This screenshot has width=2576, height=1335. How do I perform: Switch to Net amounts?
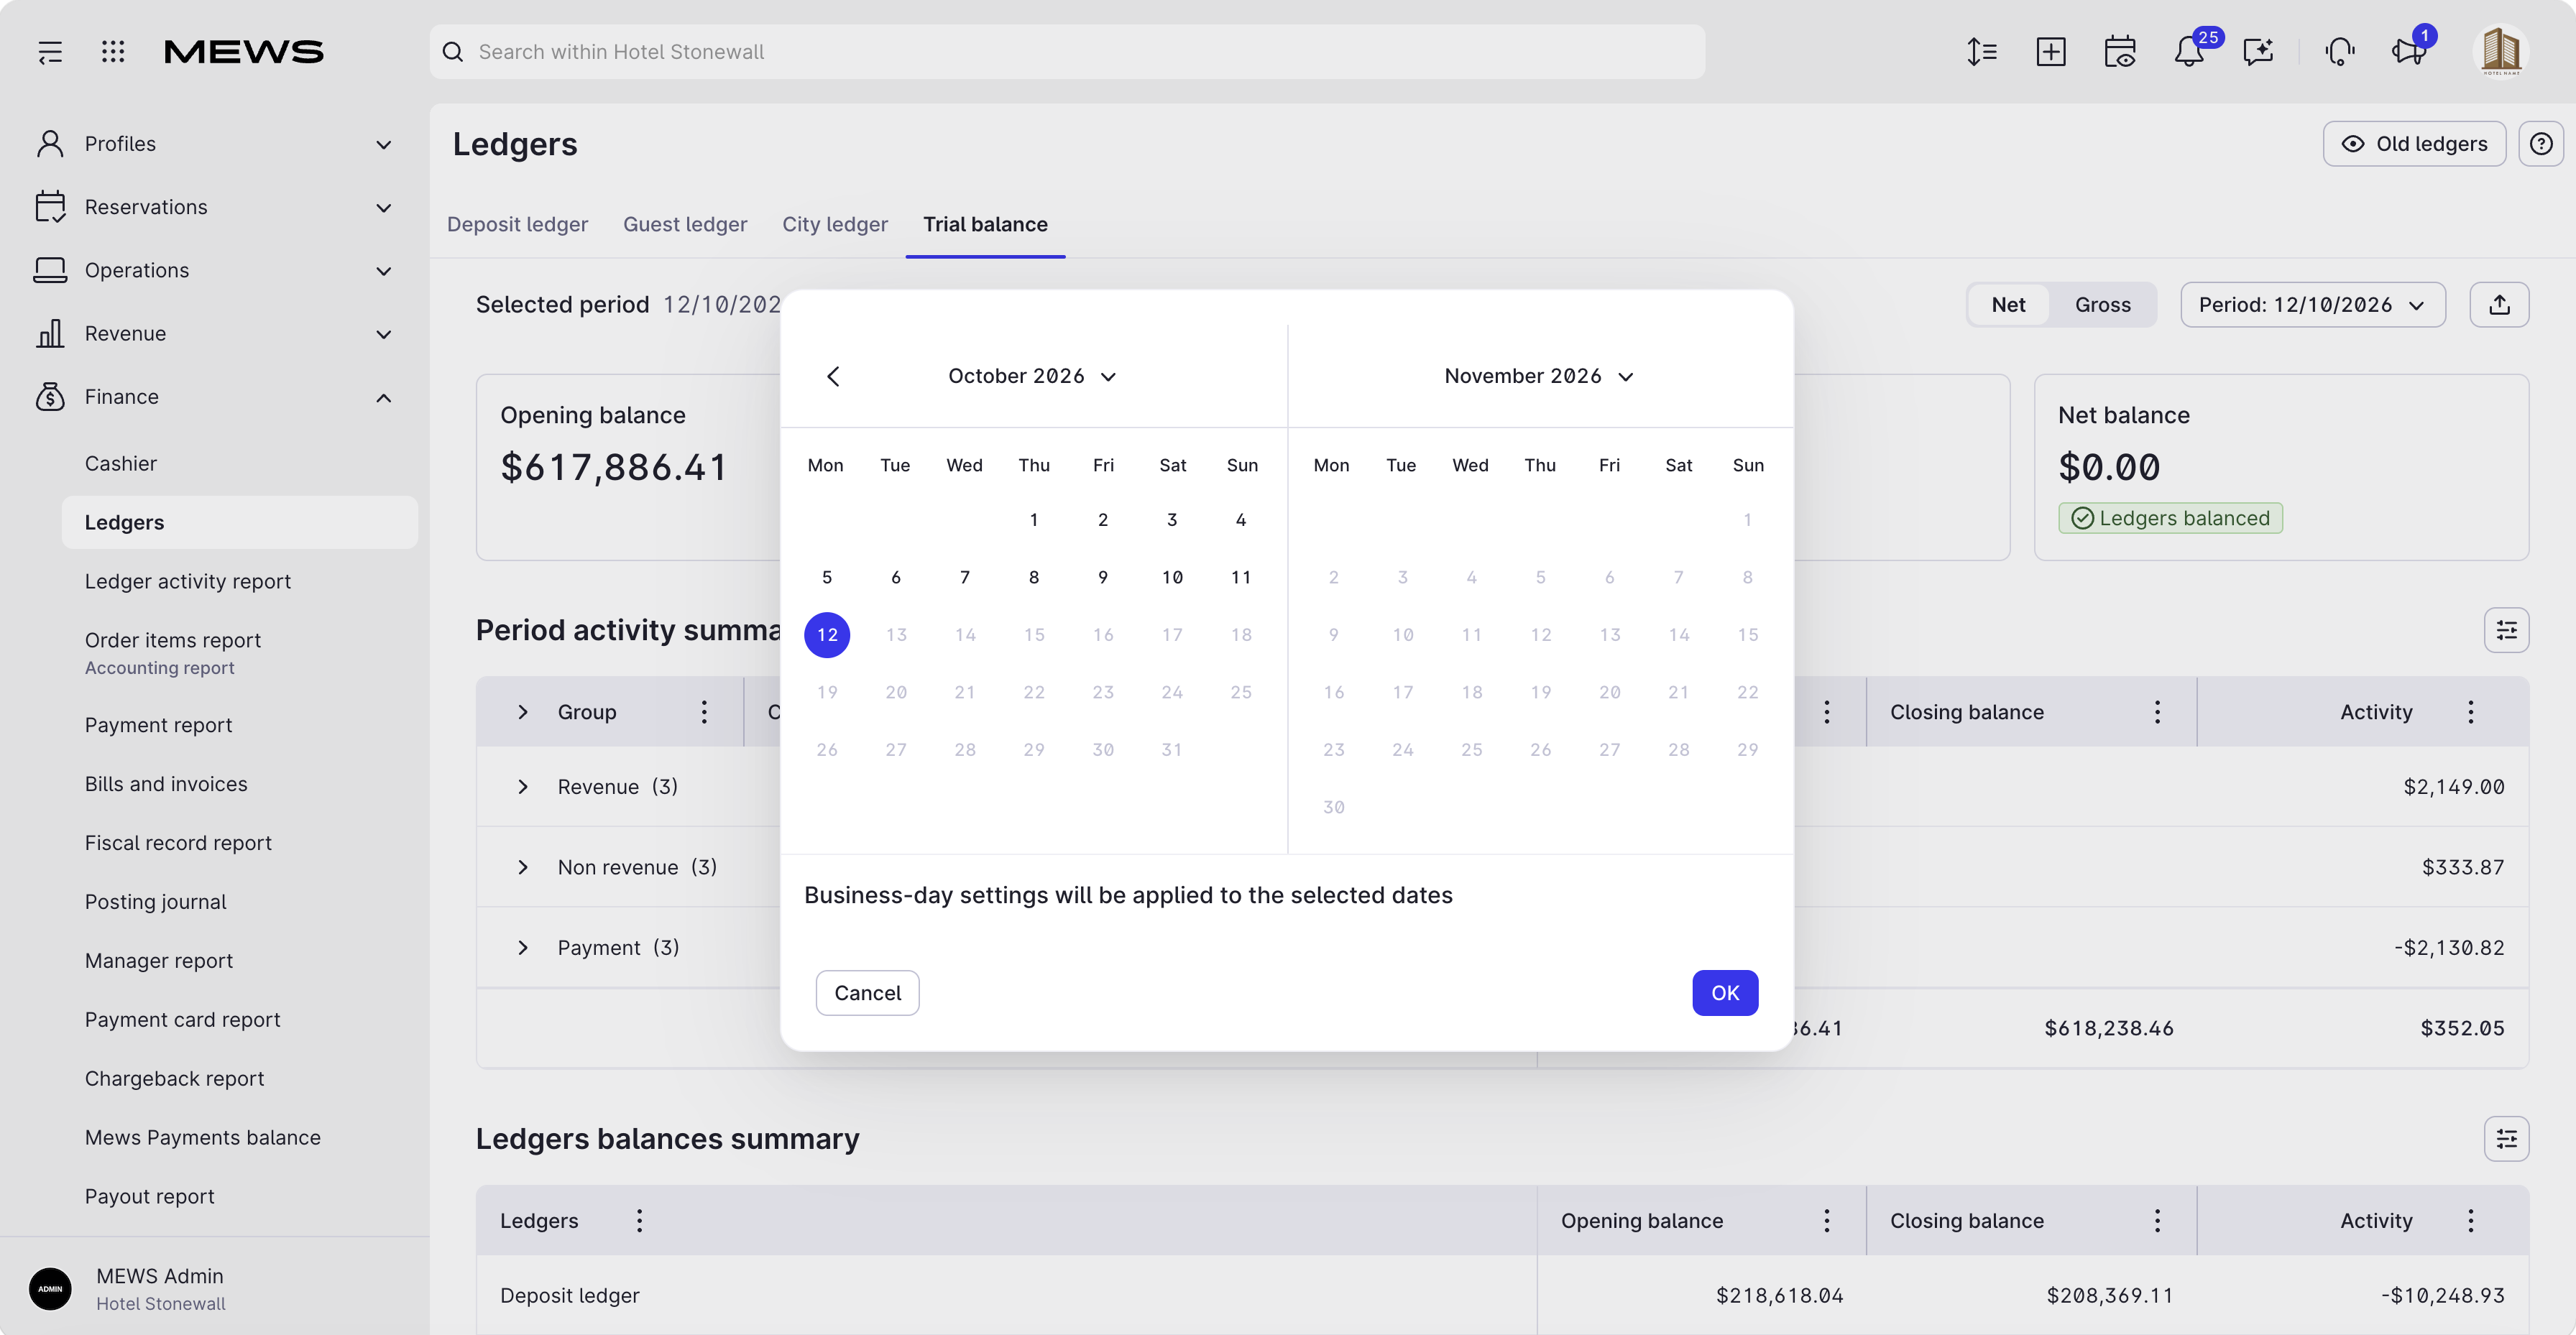[x=2008, y=305]
